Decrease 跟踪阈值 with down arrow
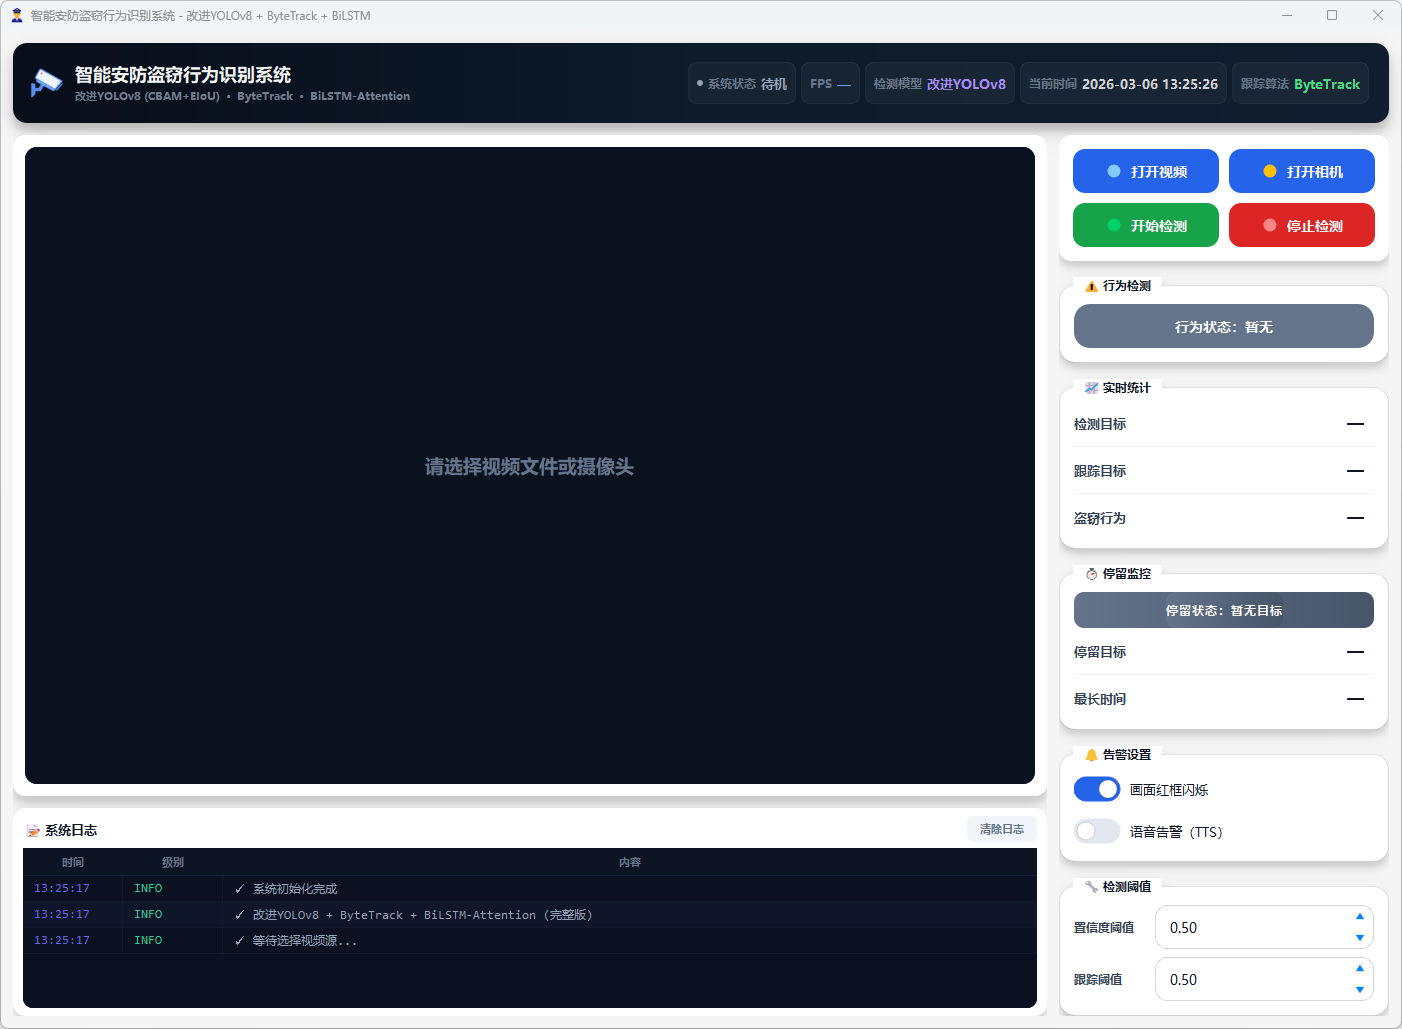 pos(1359,990)
